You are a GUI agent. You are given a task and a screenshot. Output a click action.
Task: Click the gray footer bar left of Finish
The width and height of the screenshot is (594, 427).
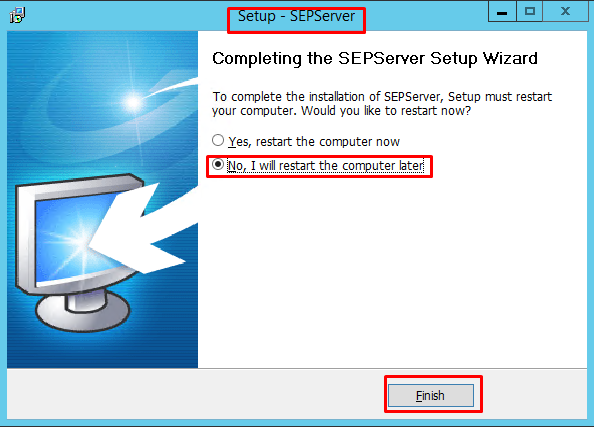click(195, 394)
